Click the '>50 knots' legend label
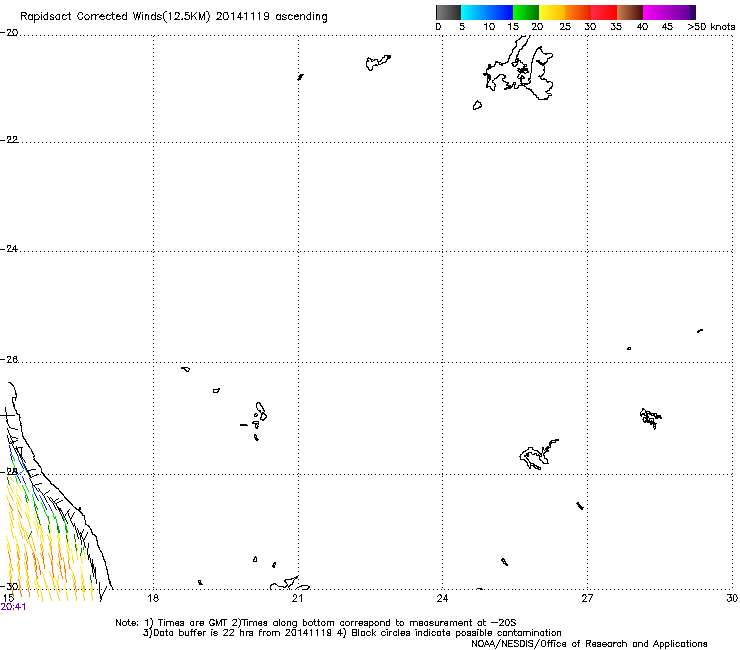 click(x=711, y=27)
